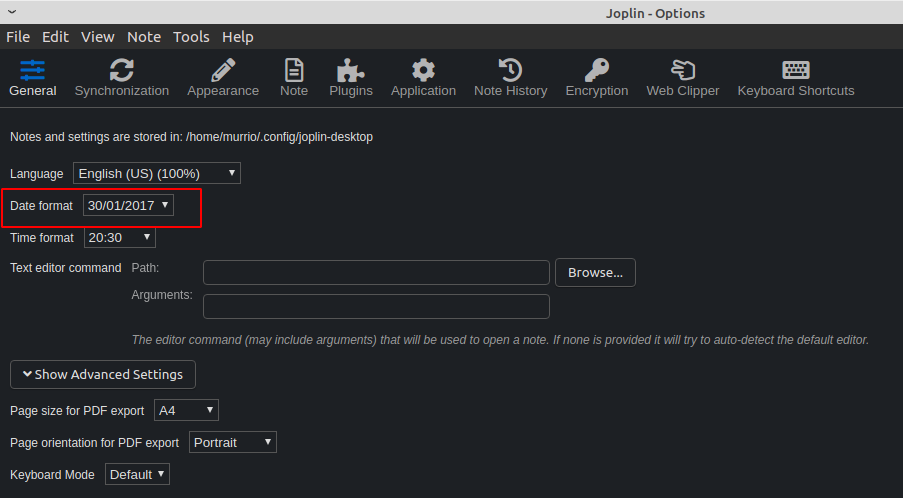The height and width of the screenshot is (498, 903).
Task: Open the Language dropdown
Action: tap(157, 173)
